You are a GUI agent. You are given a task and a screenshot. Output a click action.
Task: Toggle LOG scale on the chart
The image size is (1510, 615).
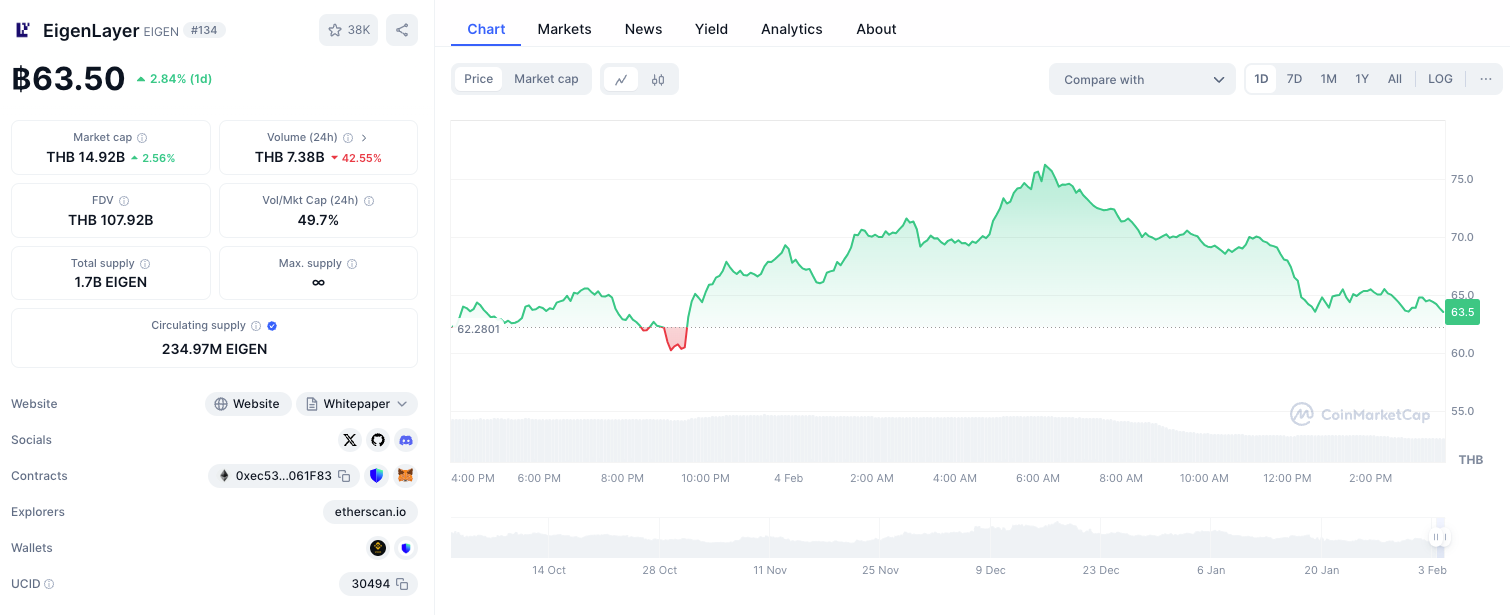coord(1440,79)
